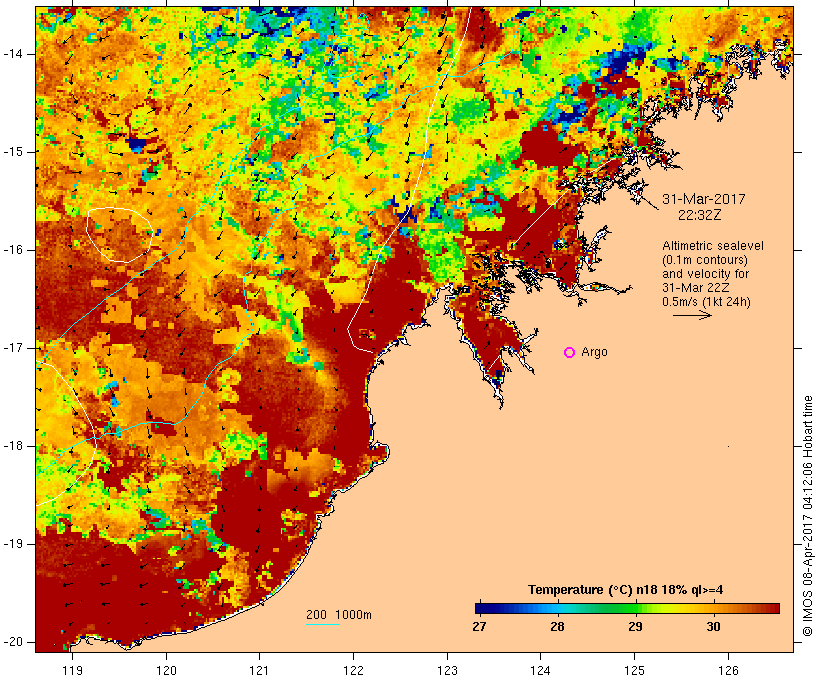Click longitude axis label '121'
This screenshot has width=820, height=680.
[259, 670]
